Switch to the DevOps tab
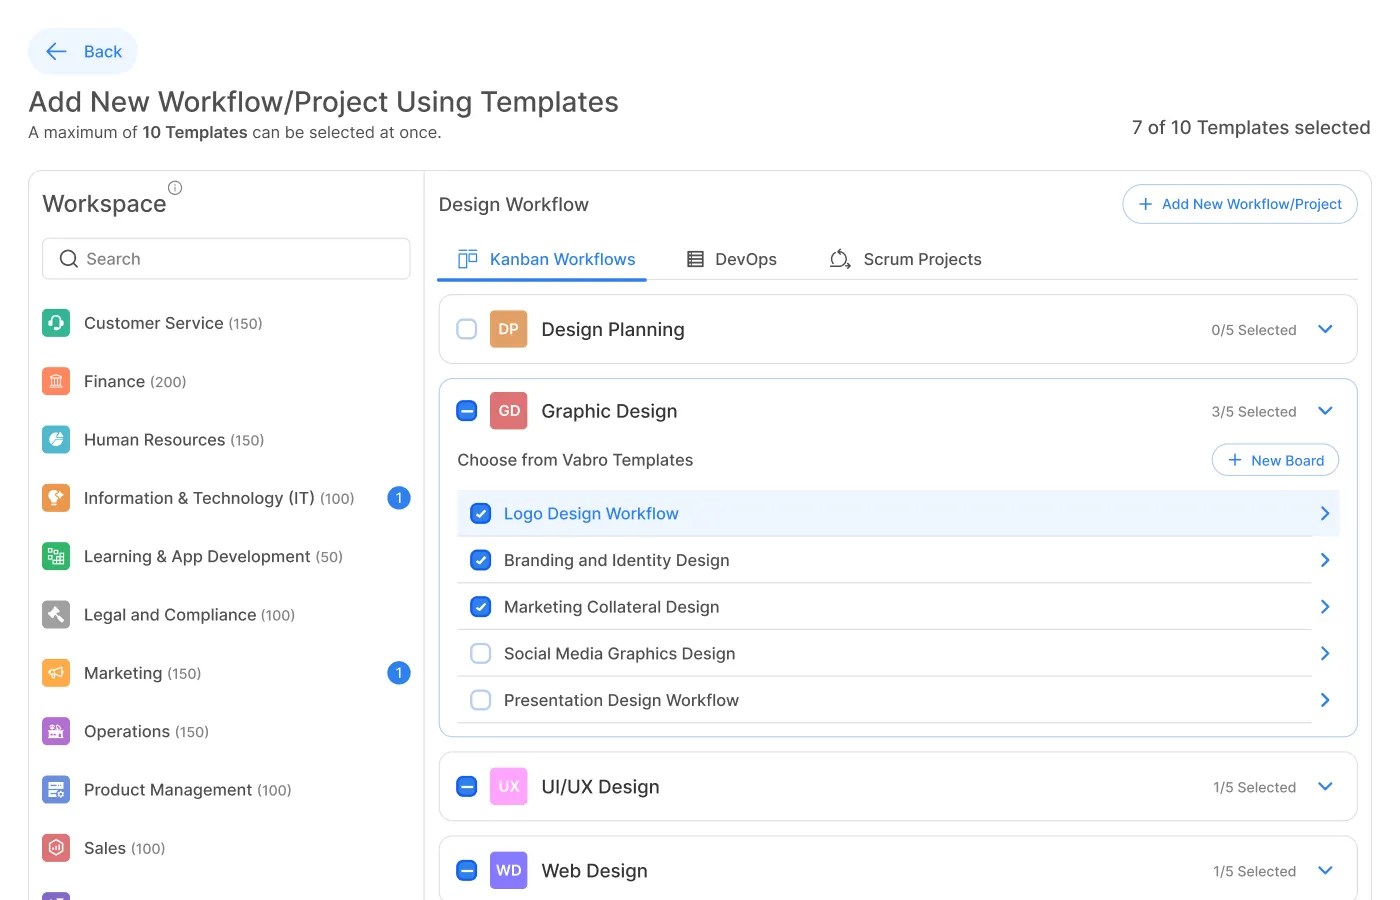 (x=732, y=259)
